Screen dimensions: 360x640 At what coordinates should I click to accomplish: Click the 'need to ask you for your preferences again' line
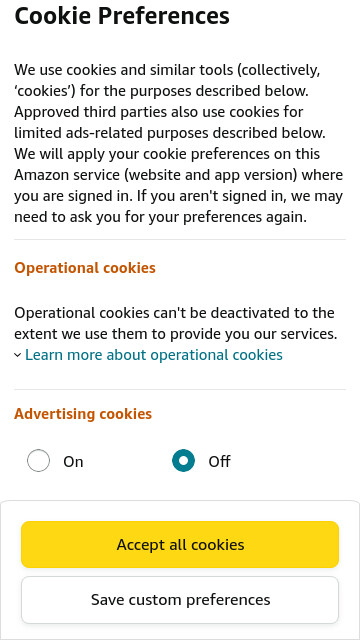pyautogui.click(x=160, y=217)
